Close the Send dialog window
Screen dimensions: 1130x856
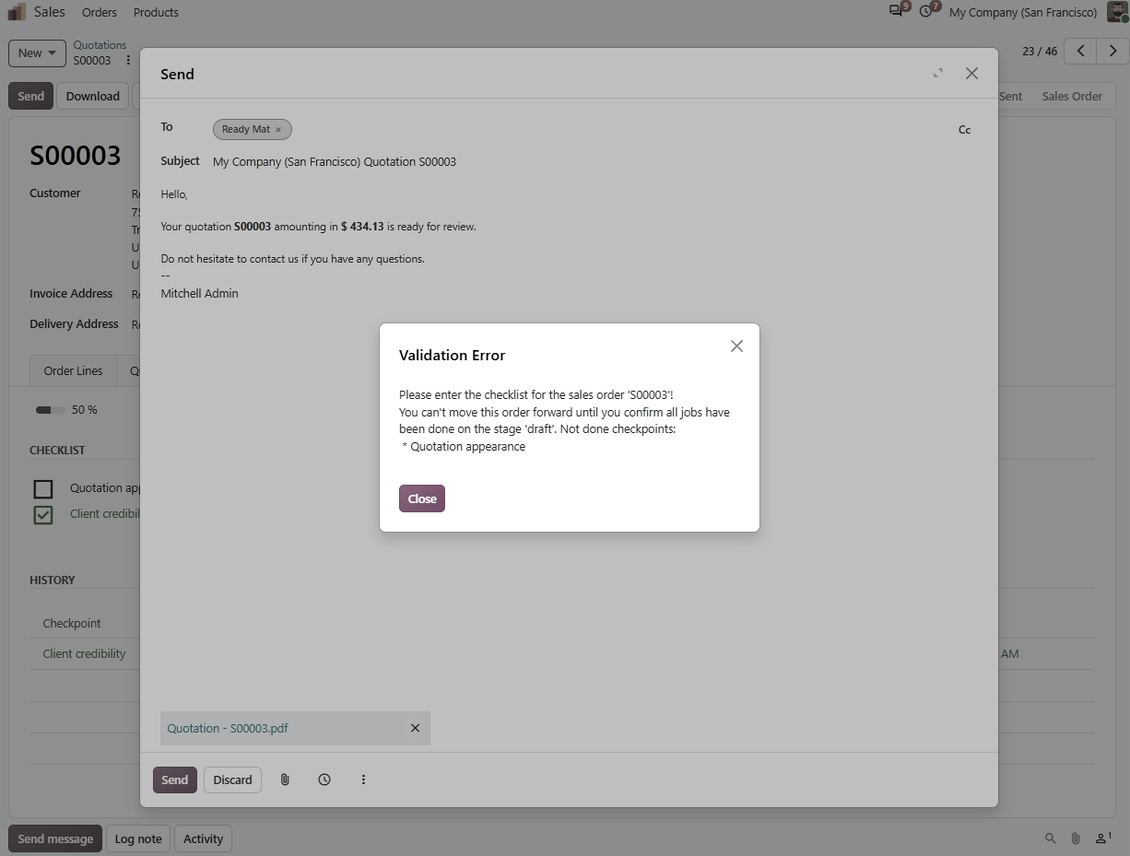click(x=971, y=73)
